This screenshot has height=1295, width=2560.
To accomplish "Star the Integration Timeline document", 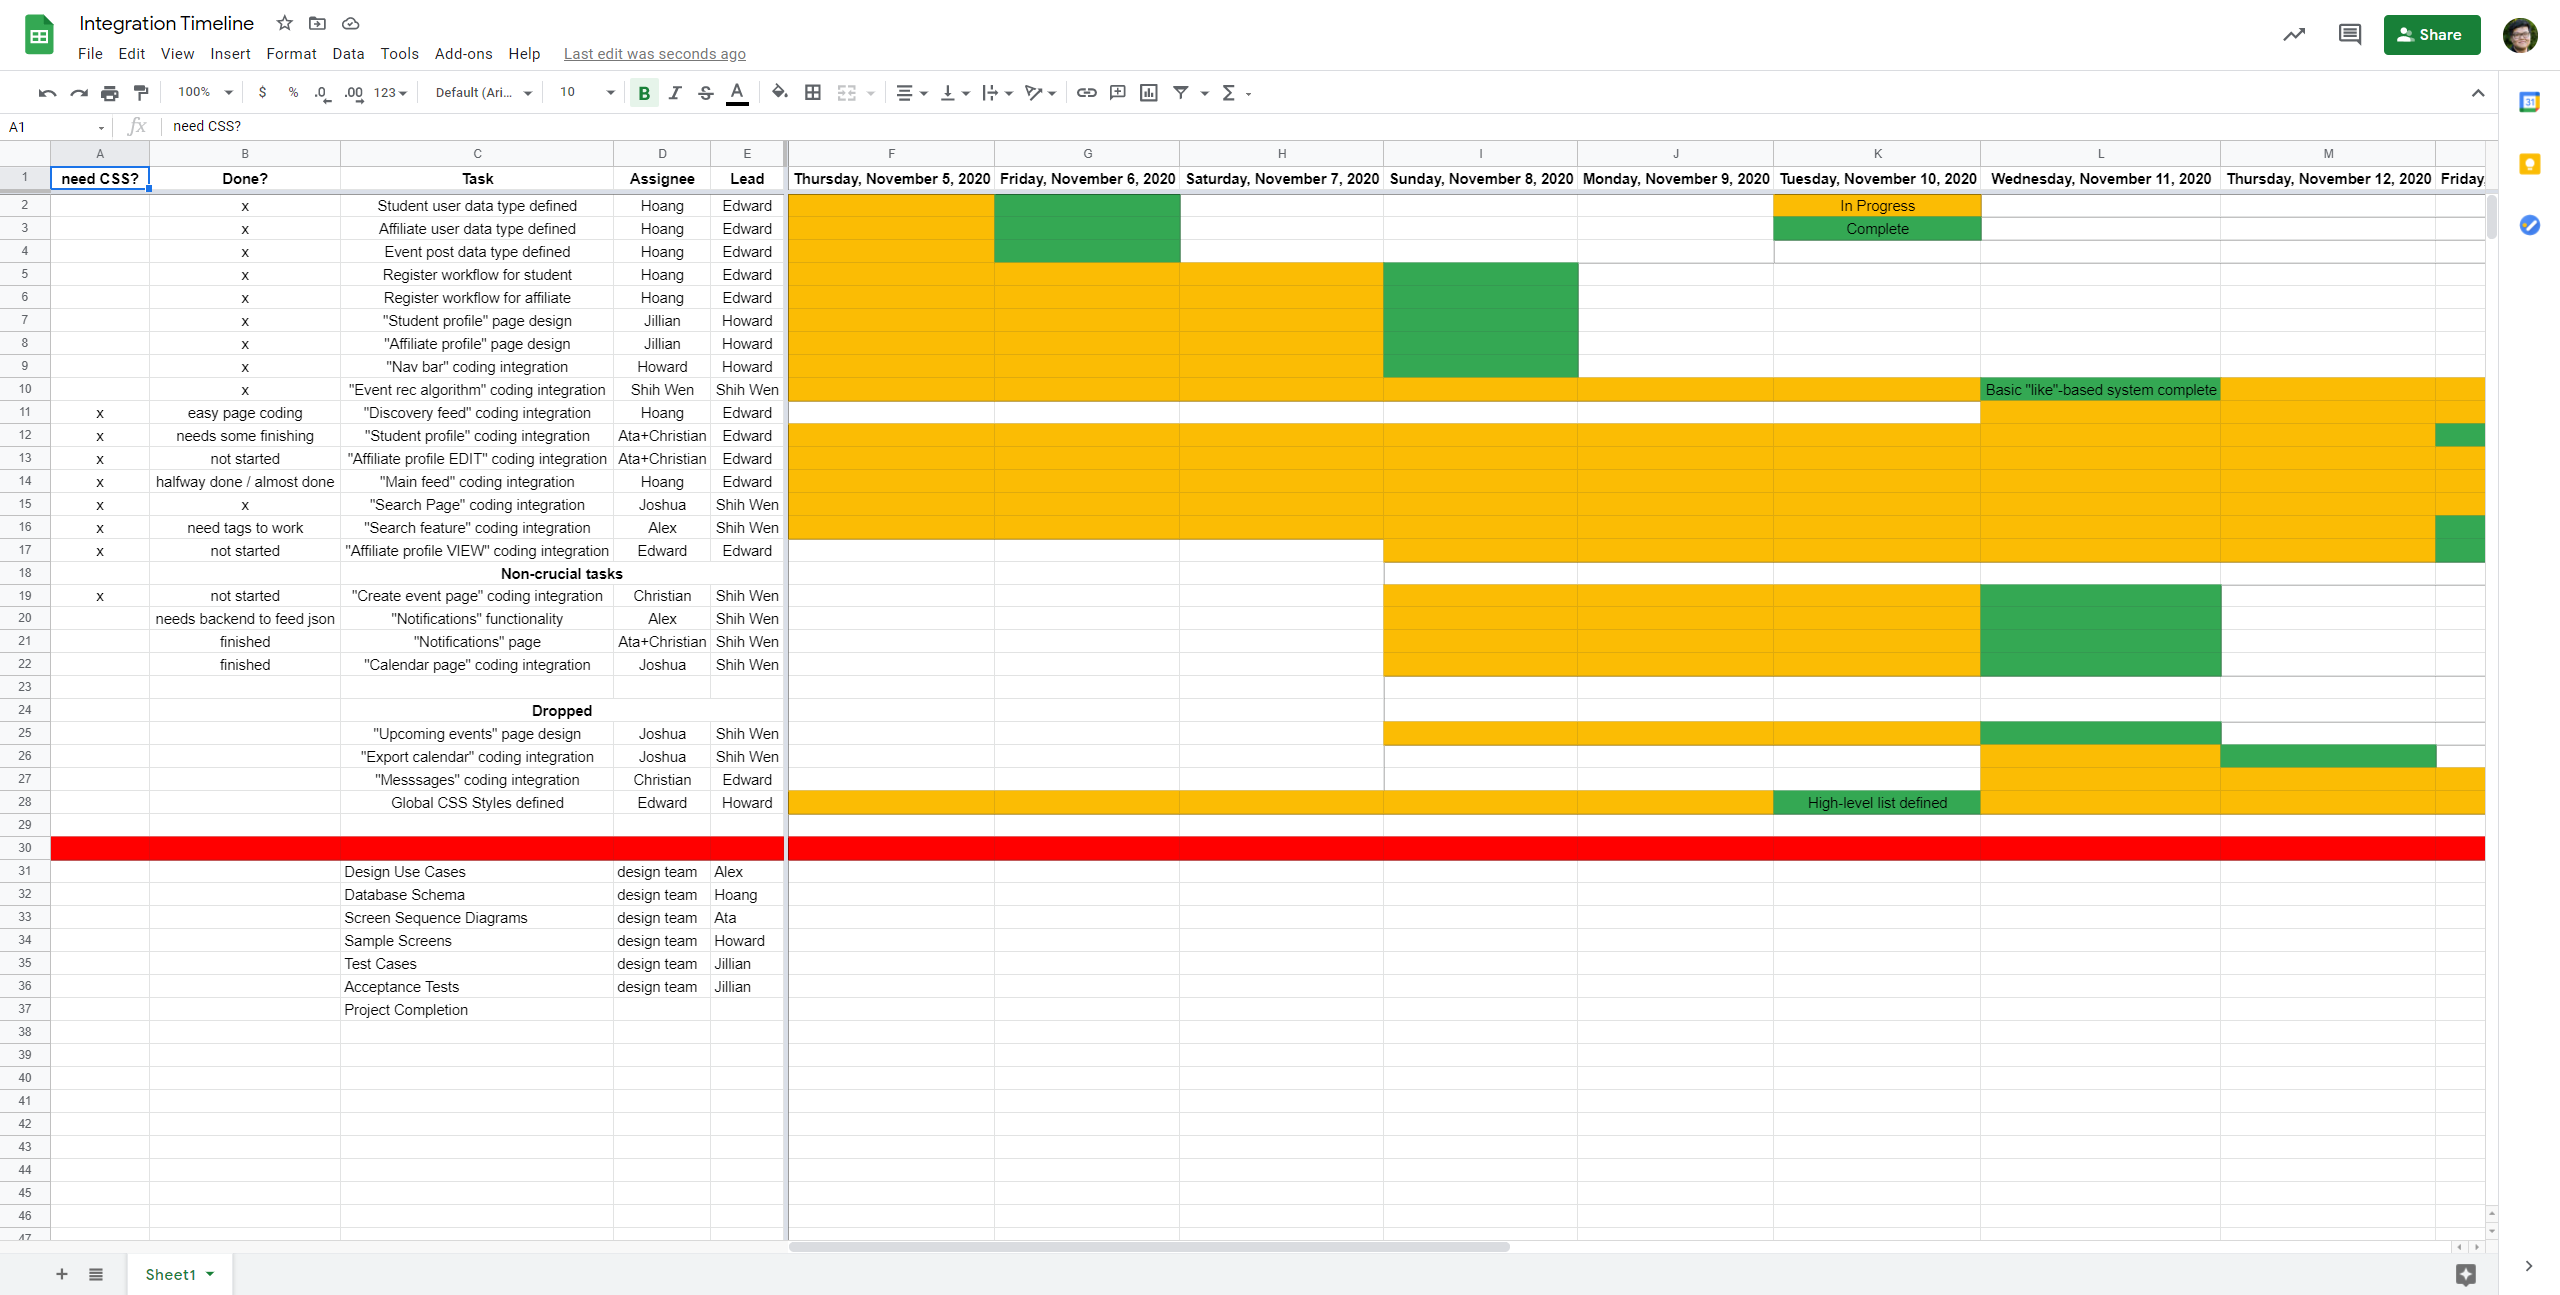I will (x=285, y=23).
